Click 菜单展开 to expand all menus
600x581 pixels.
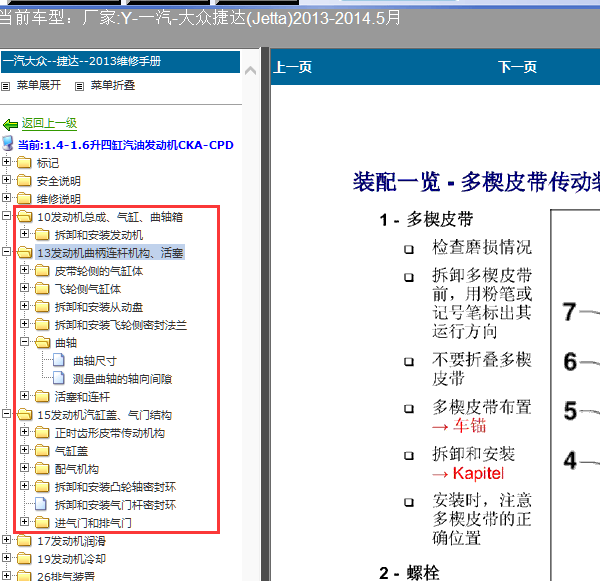tap(39, 85)
